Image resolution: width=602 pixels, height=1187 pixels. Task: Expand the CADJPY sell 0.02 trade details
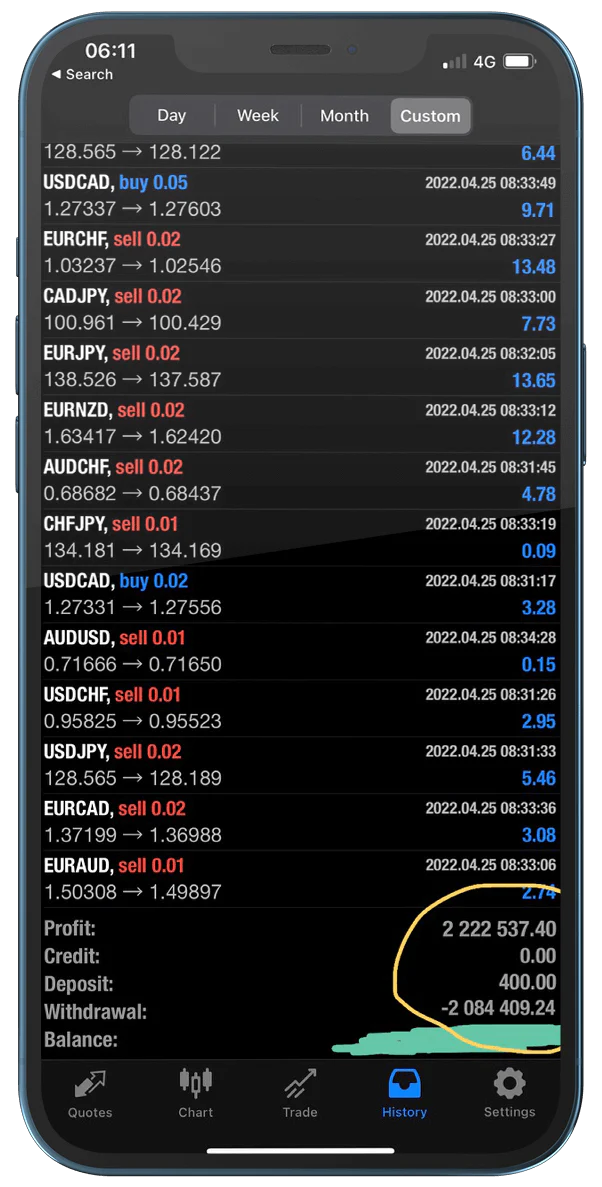300,310
